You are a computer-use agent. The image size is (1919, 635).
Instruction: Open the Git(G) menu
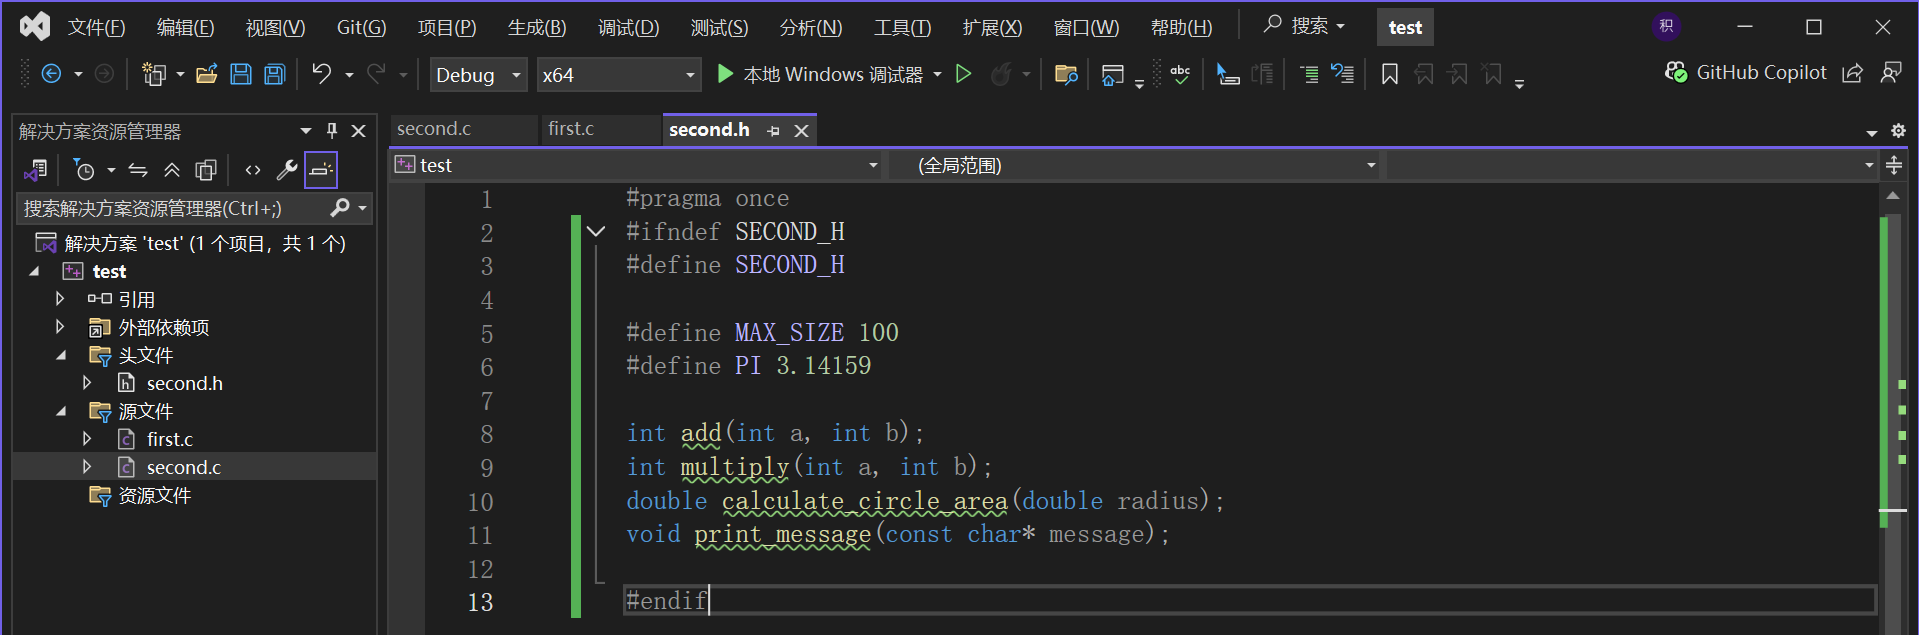click(x=361, y=27)
